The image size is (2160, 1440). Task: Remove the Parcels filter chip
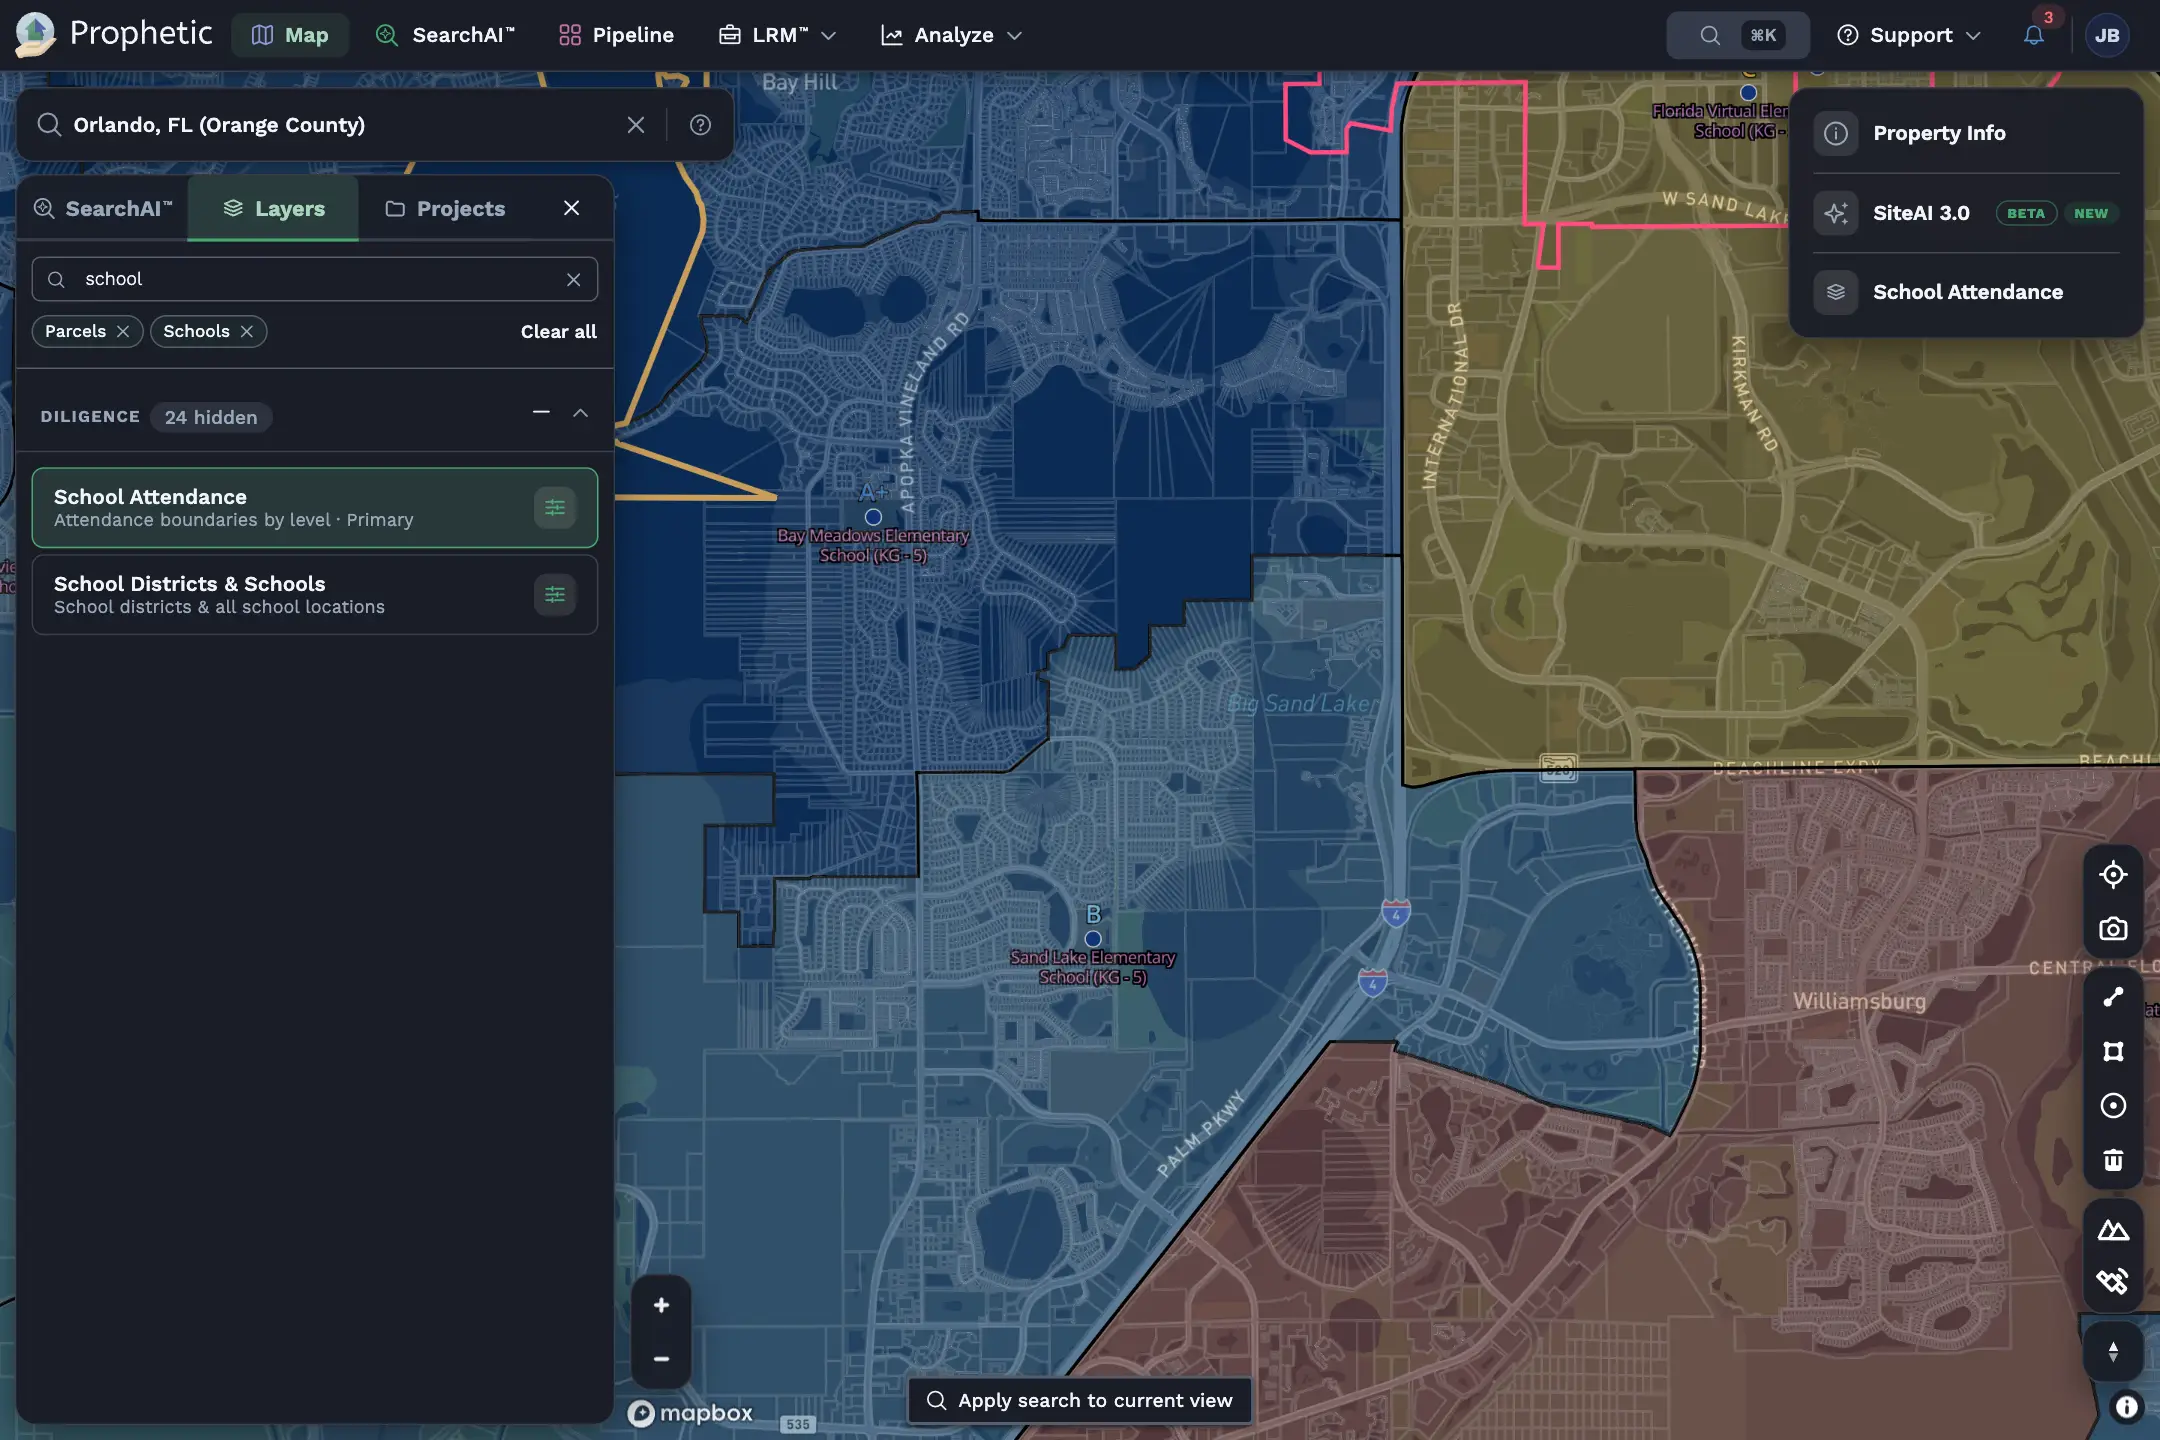tap(123, 331)
